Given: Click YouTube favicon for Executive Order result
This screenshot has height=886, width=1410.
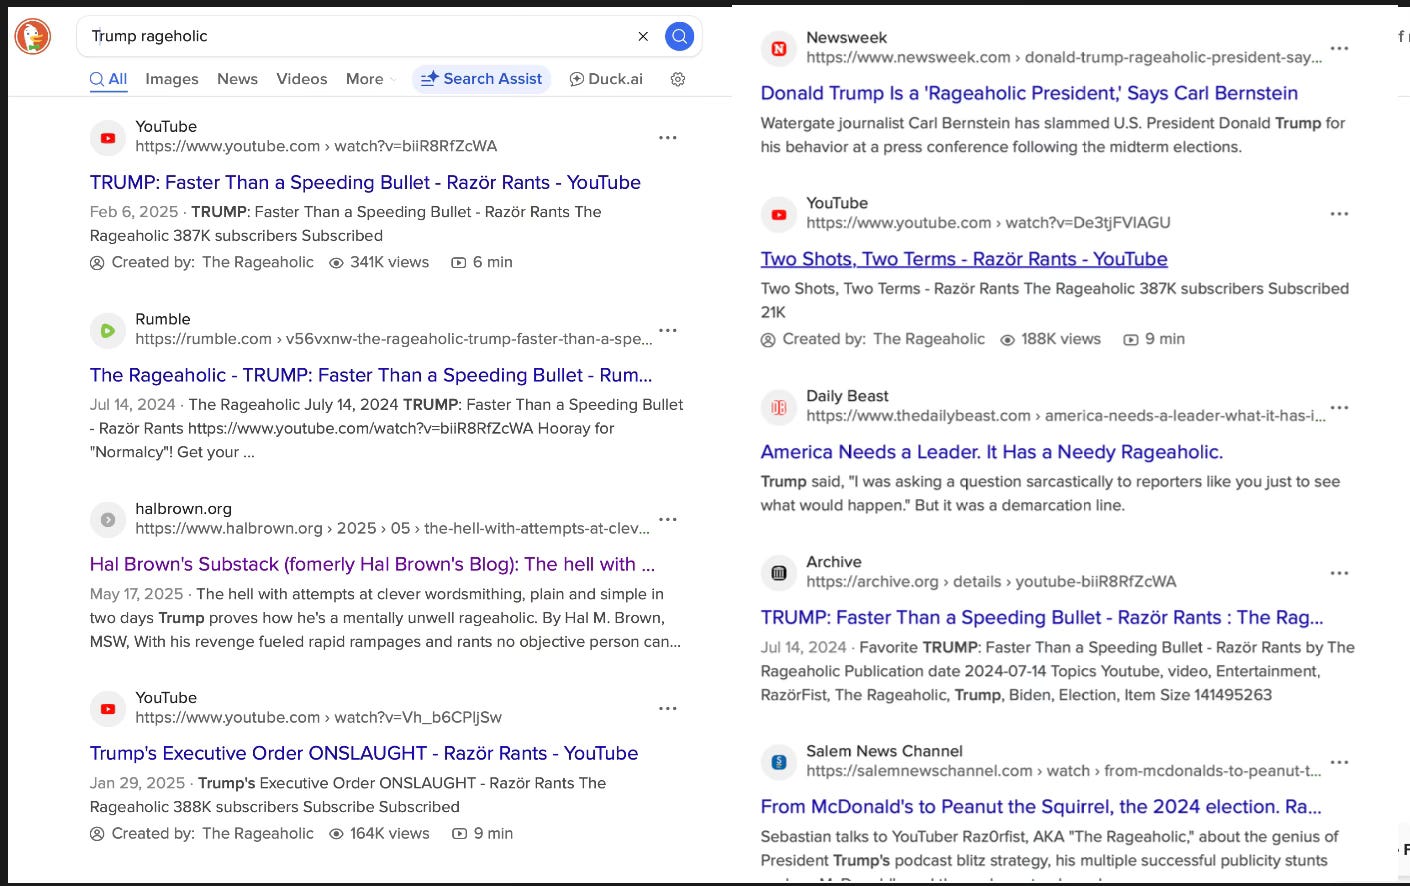Looking at the screenshot, I should (x=108, y=708).
